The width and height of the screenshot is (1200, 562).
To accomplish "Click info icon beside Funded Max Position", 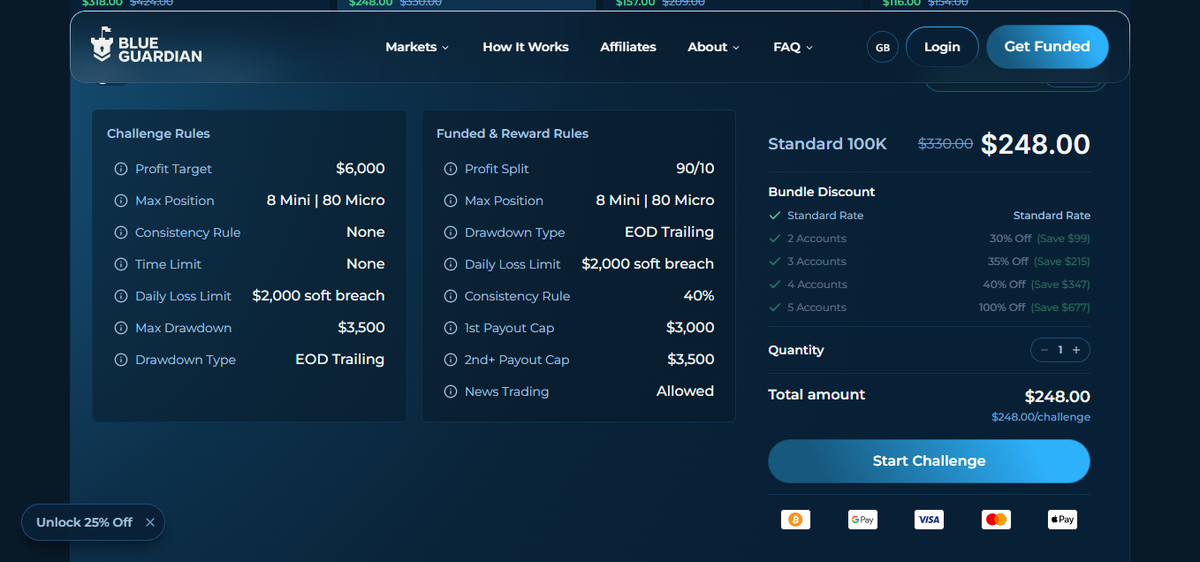I will click(450, 201).
